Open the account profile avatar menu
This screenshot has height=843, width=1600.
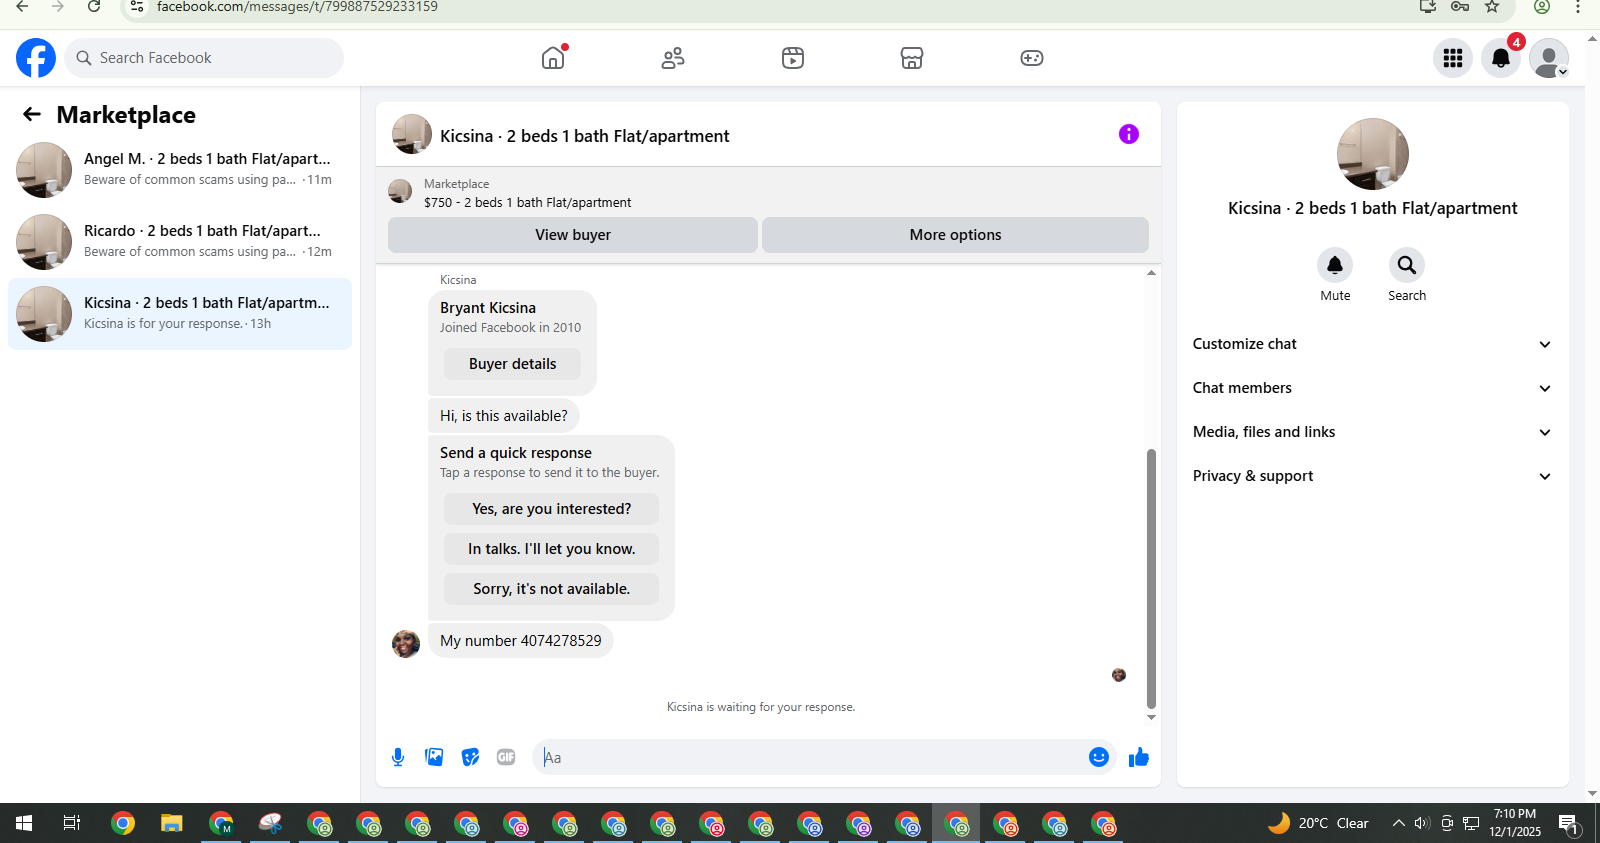tap(1549, 58)
